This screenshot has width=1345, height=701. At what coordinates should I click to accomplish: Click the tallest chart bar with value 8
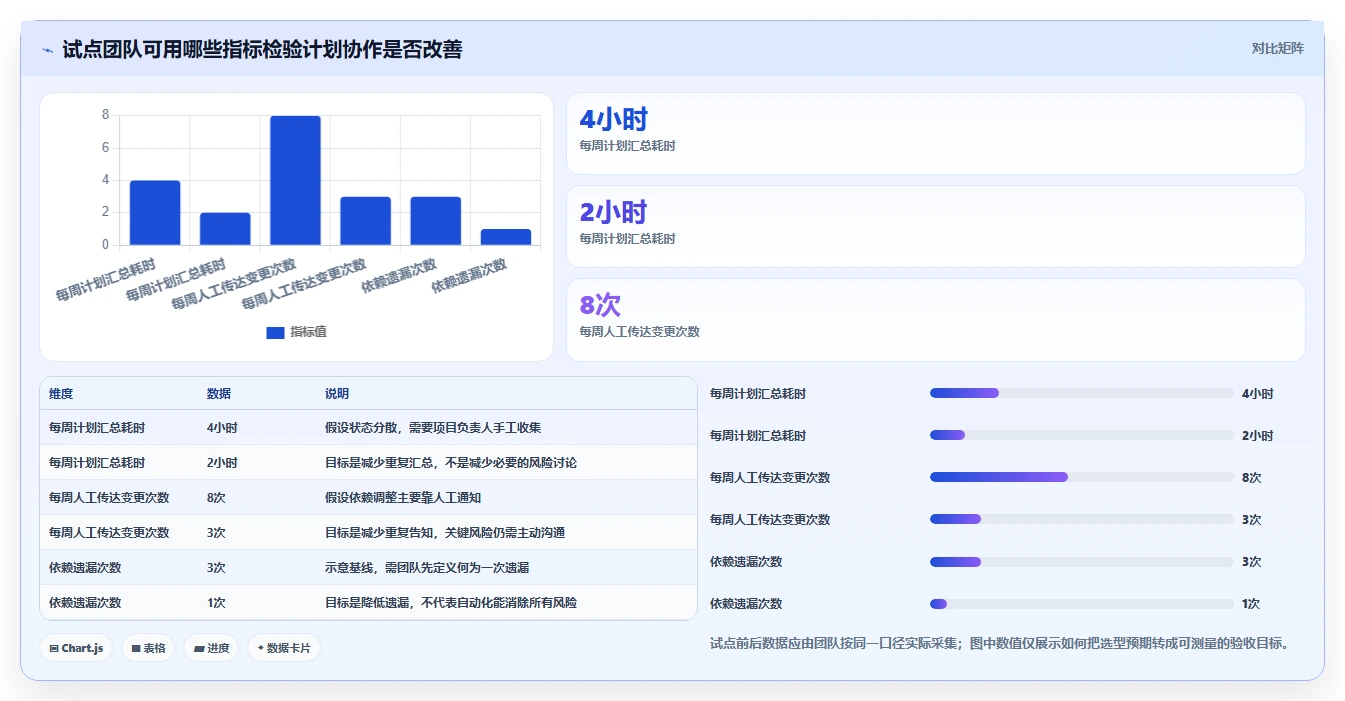[x=295, y=180]
